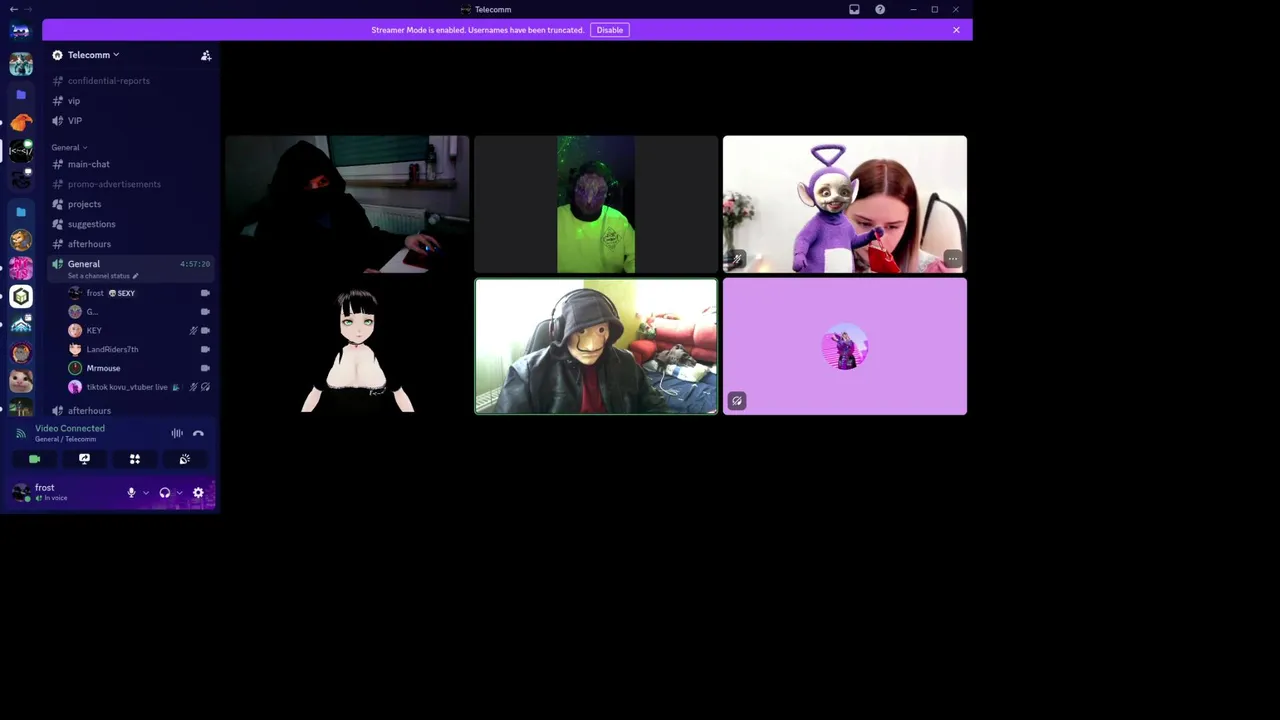Click the camera icon next to frost
This screenshot has width=1280, height=720.
(x=205, y=293)
